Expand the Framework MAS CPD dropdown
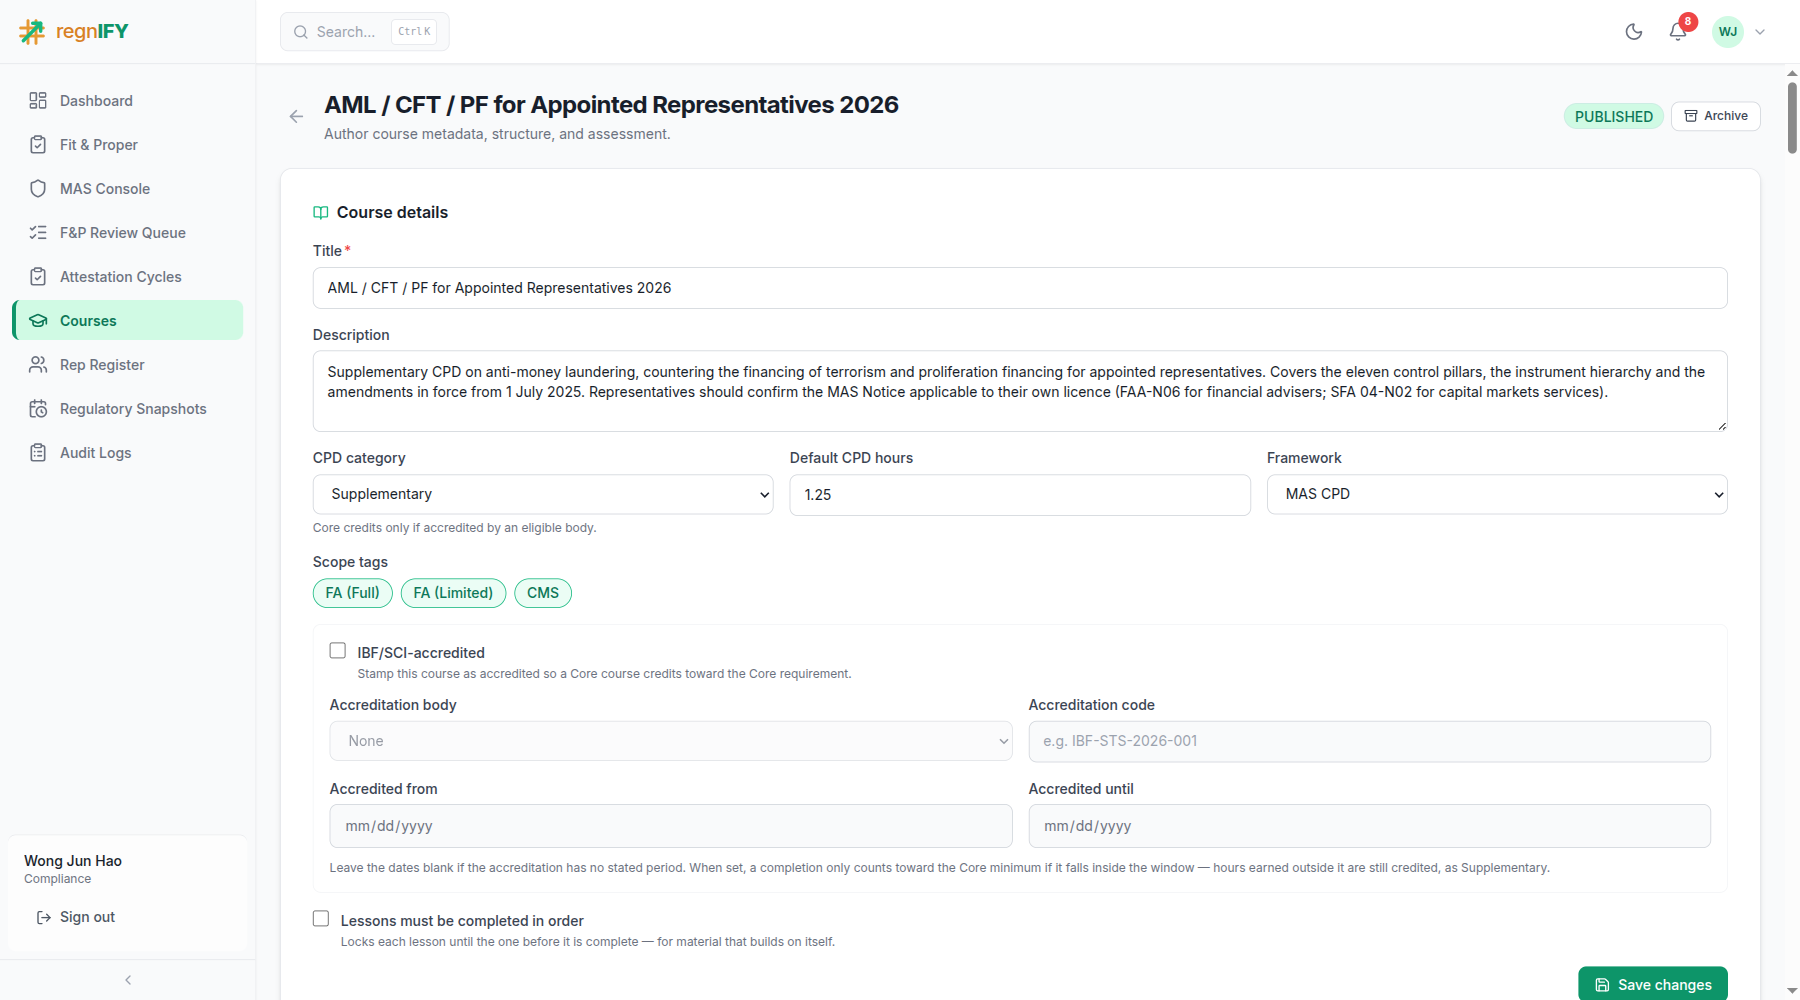Screen dimensions: 1800x1000 pyautogui.click(x=1497, y=495)
